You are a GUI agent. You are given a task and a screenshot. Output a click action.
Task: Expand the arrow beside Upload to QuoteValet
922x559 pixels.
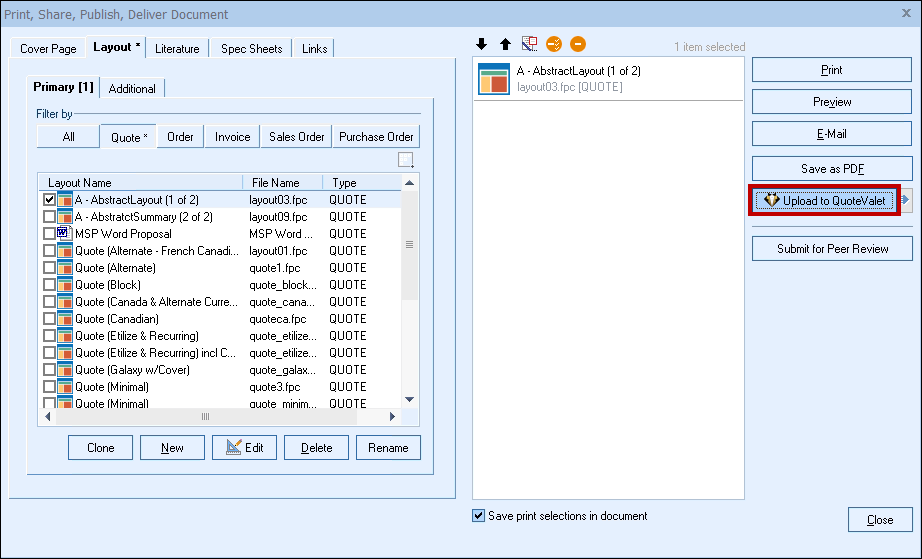[x=906, y=200]
